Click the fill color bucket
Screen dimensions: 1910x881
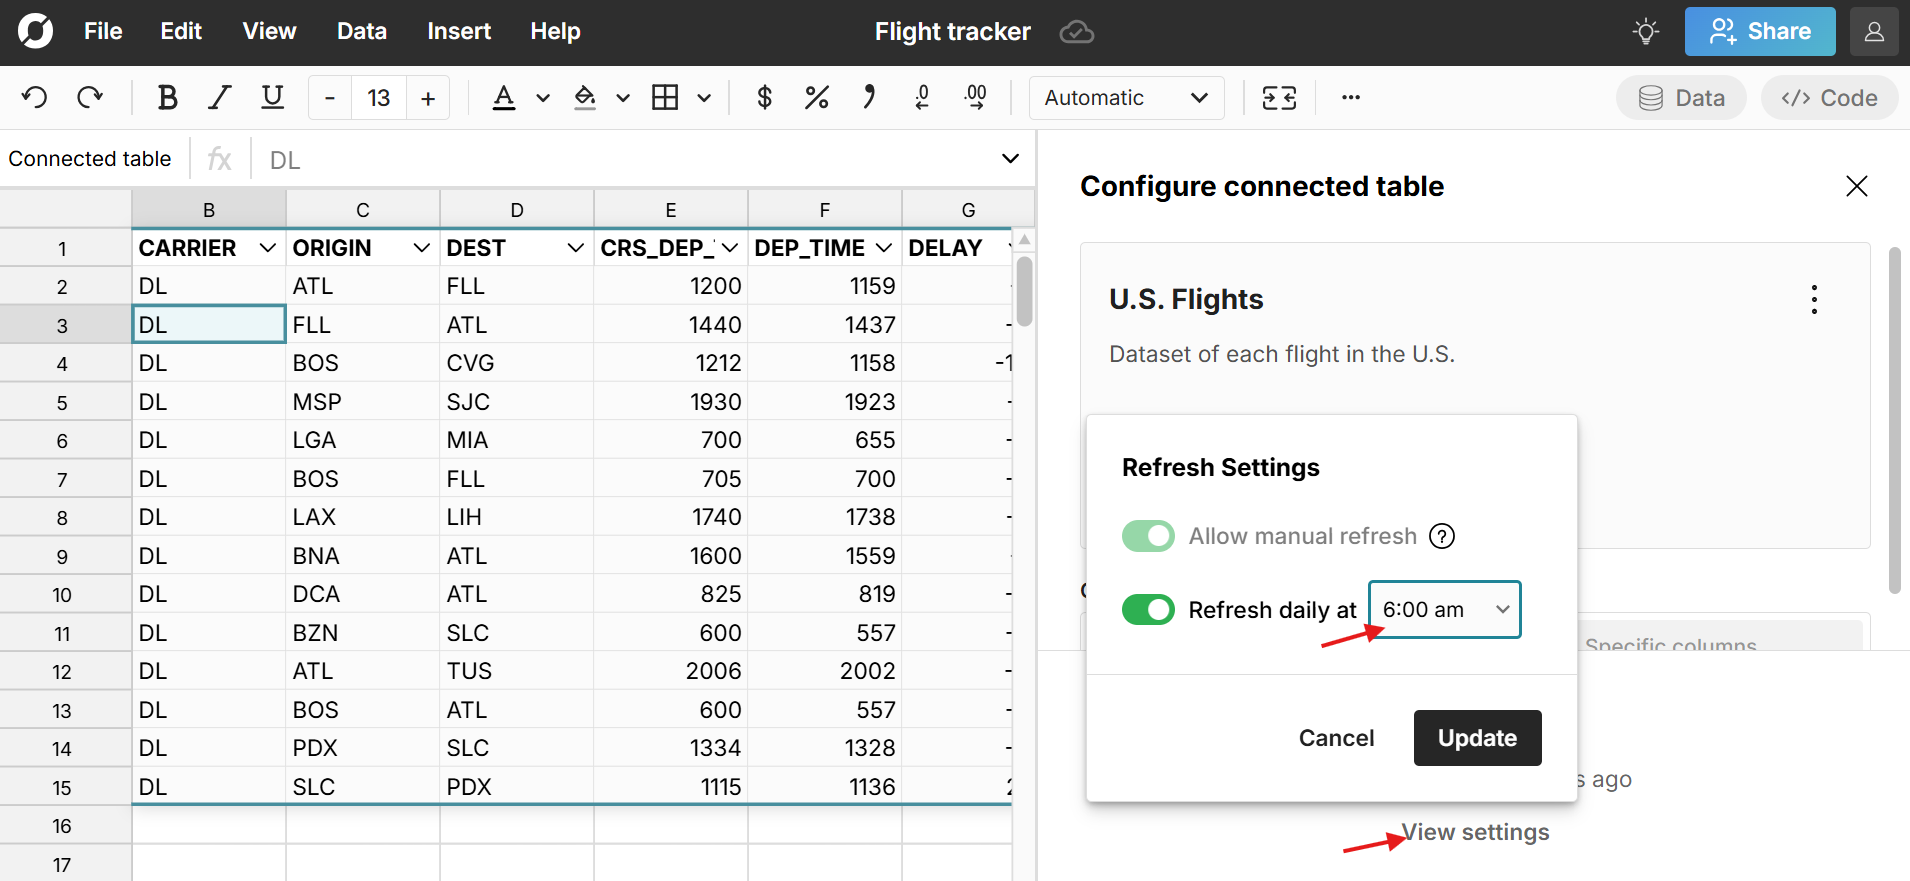pos(585,98)
